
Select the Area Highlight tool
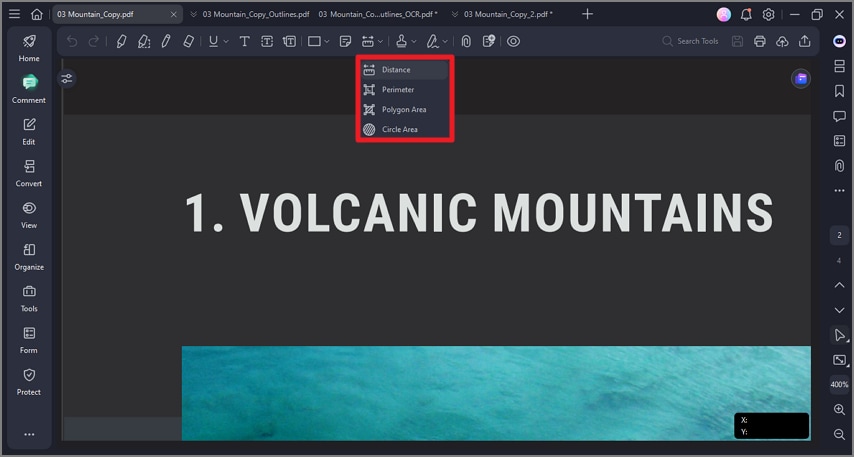[144, 41]
